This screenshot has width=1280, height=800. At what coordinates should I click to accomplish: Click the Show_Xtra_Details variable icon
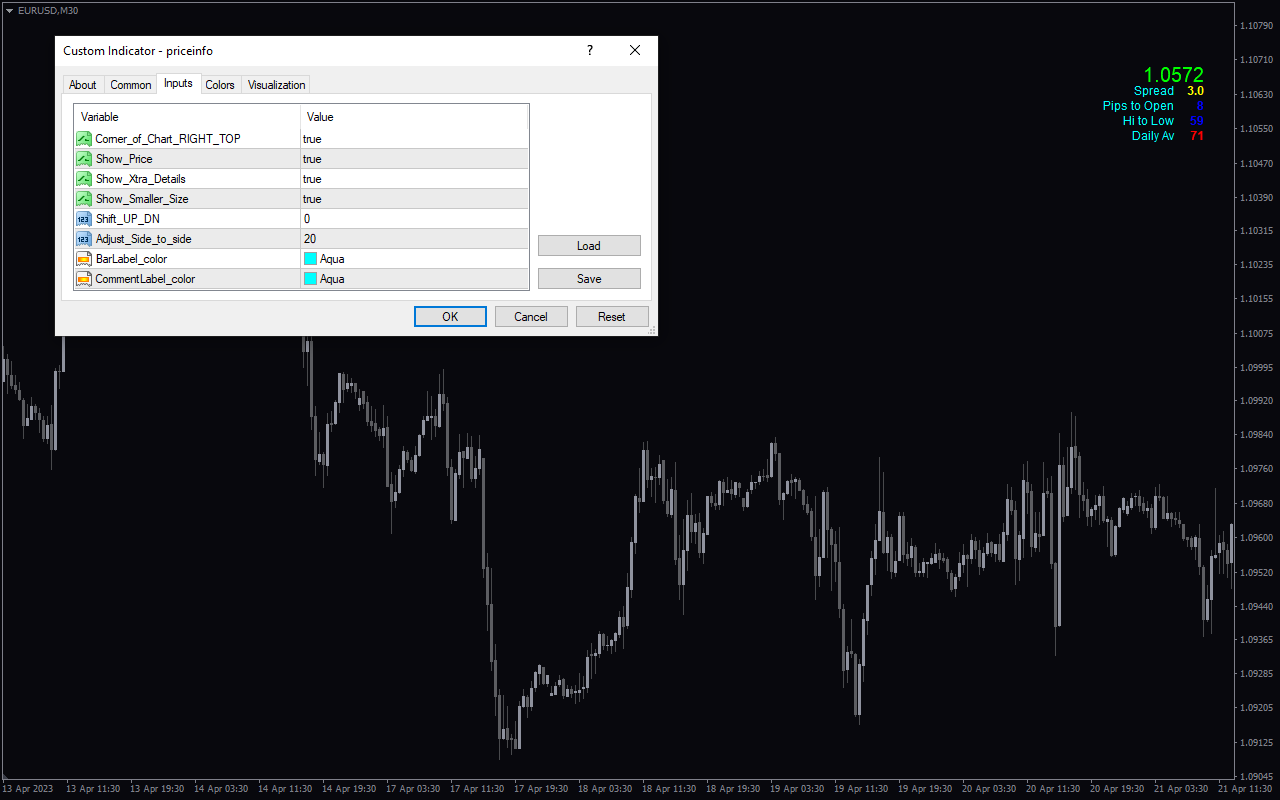pos(84,179)
